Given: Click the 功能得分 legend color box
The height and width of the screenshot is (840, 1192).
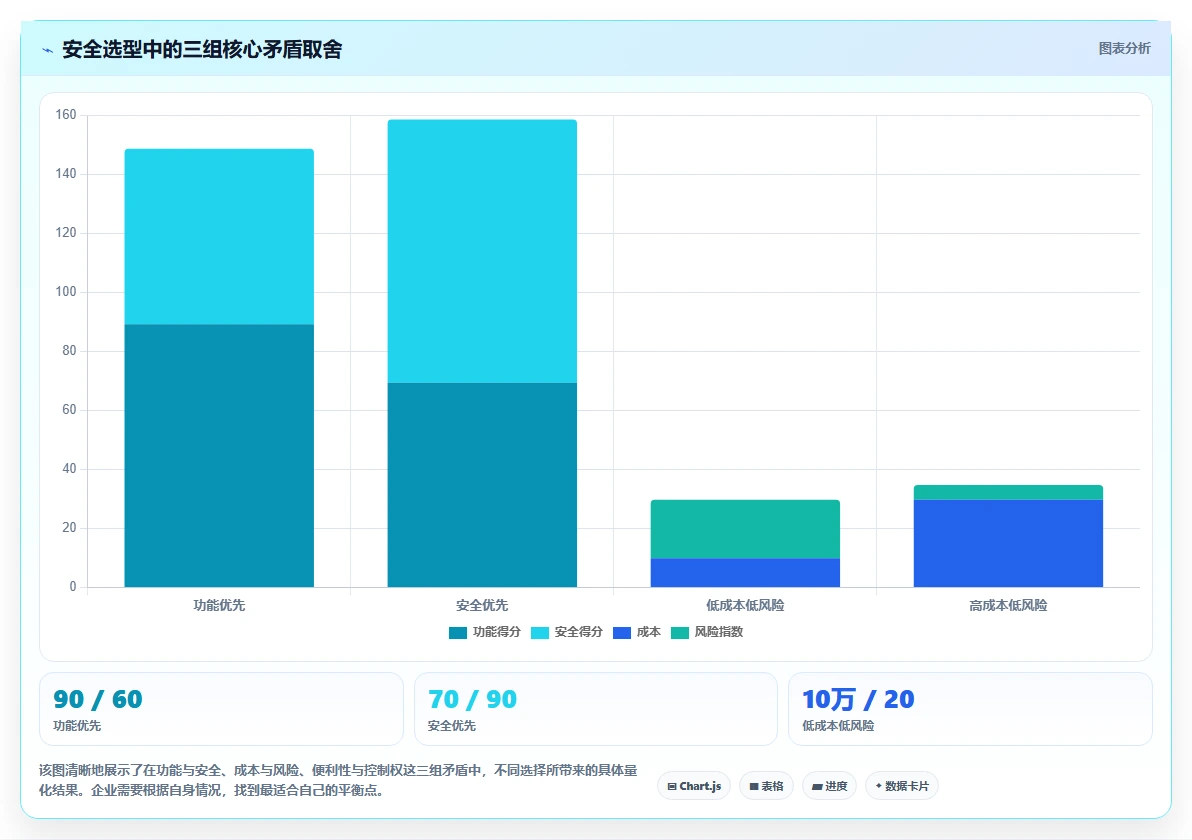Looking at the screenshot, I should pyautogui.click(x=458, y=632).
